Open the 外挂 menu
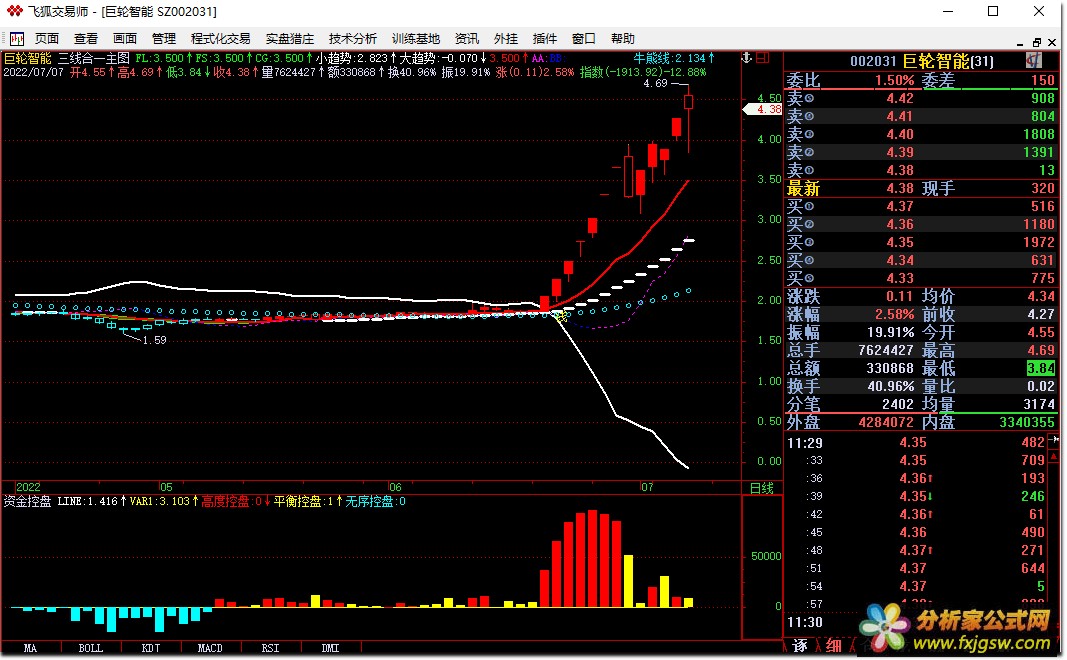 tap(506, 39)
